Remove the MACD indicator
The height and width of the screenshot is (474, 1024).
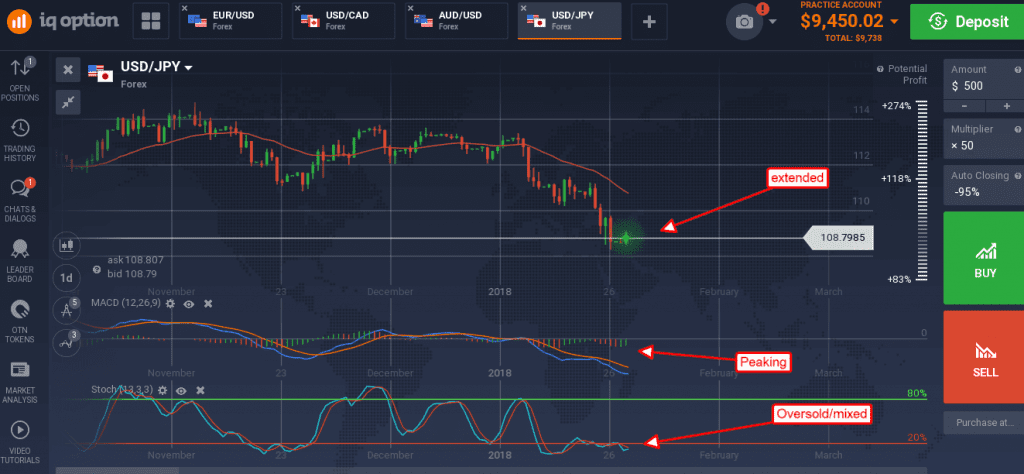[208, 304]
